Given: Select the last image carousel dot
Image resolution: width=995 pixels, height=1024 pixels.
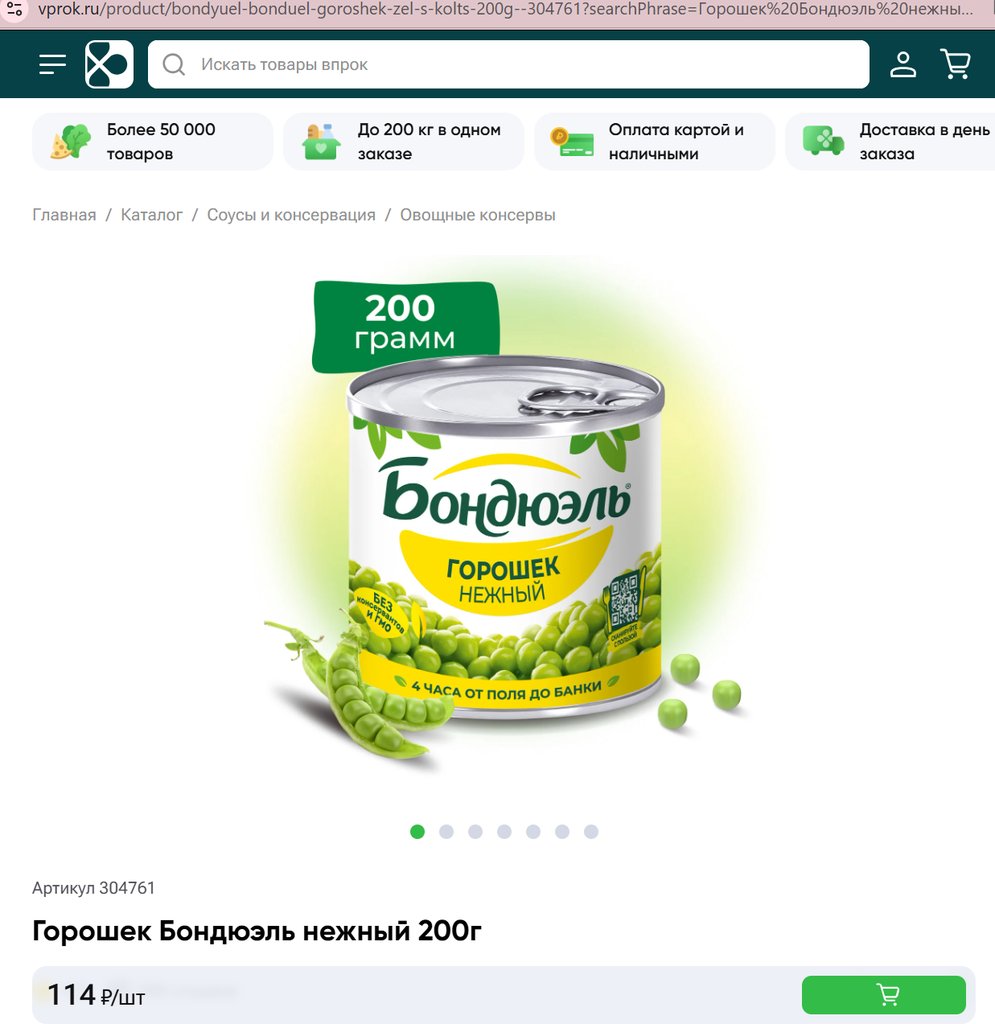Looking at the screenshot, I should point(591,831).
